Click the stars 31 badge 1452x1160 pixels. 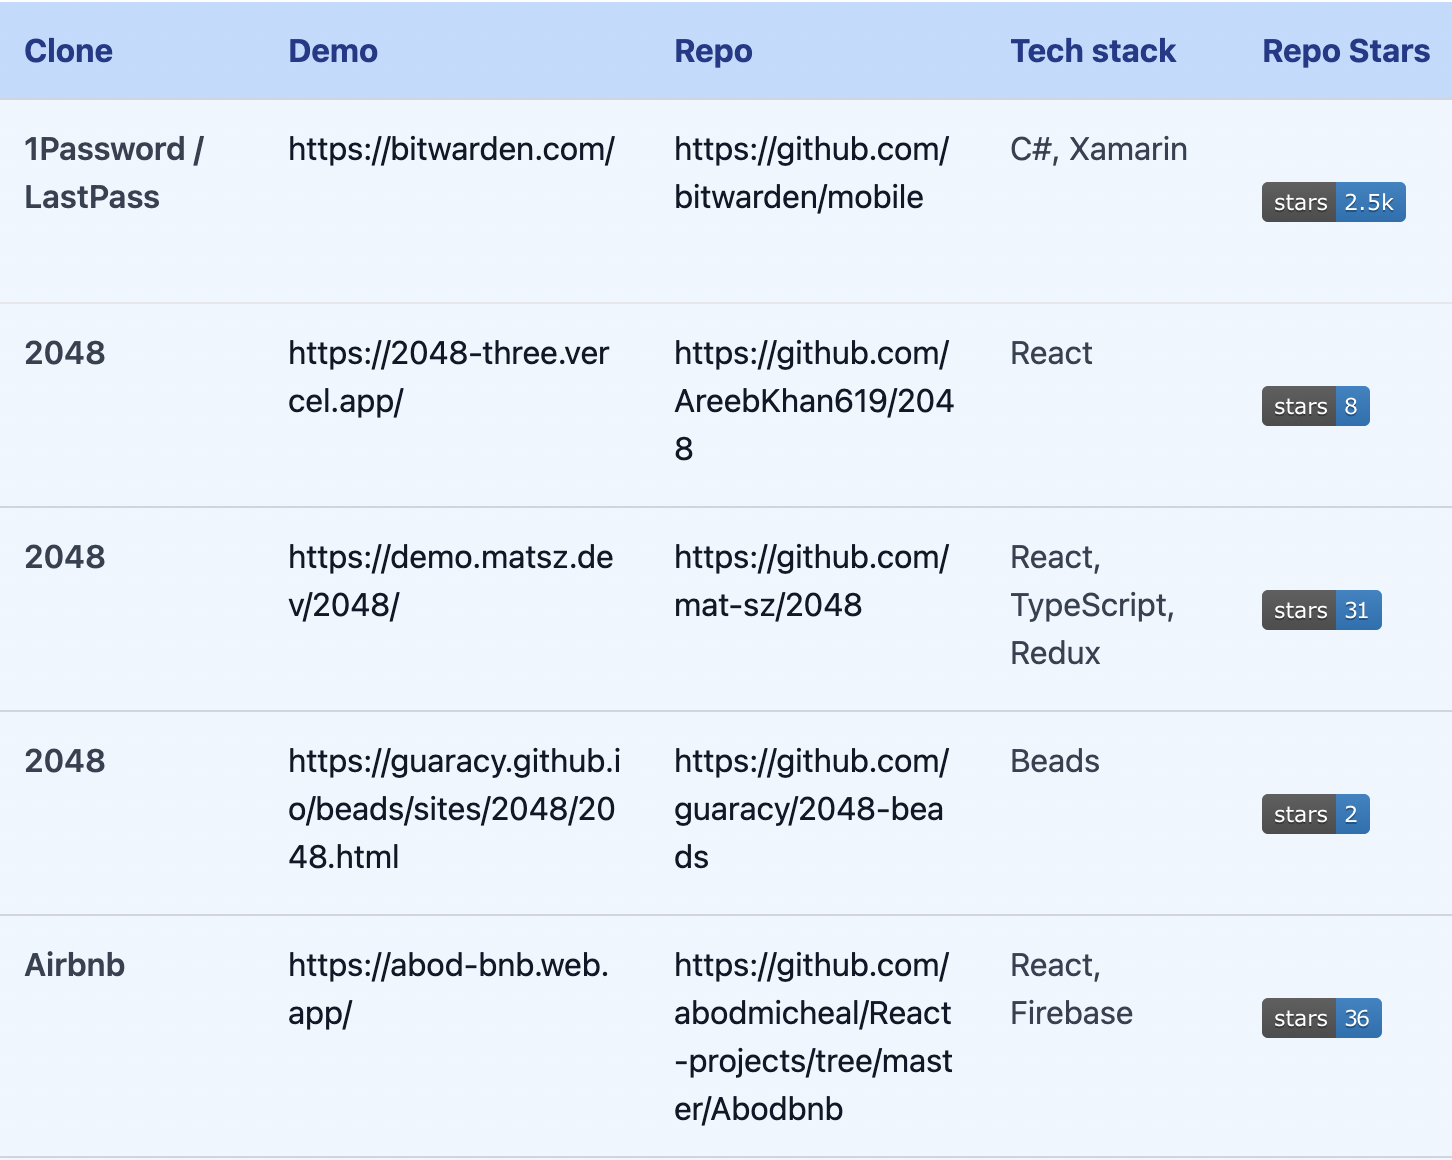(1321, 610)
